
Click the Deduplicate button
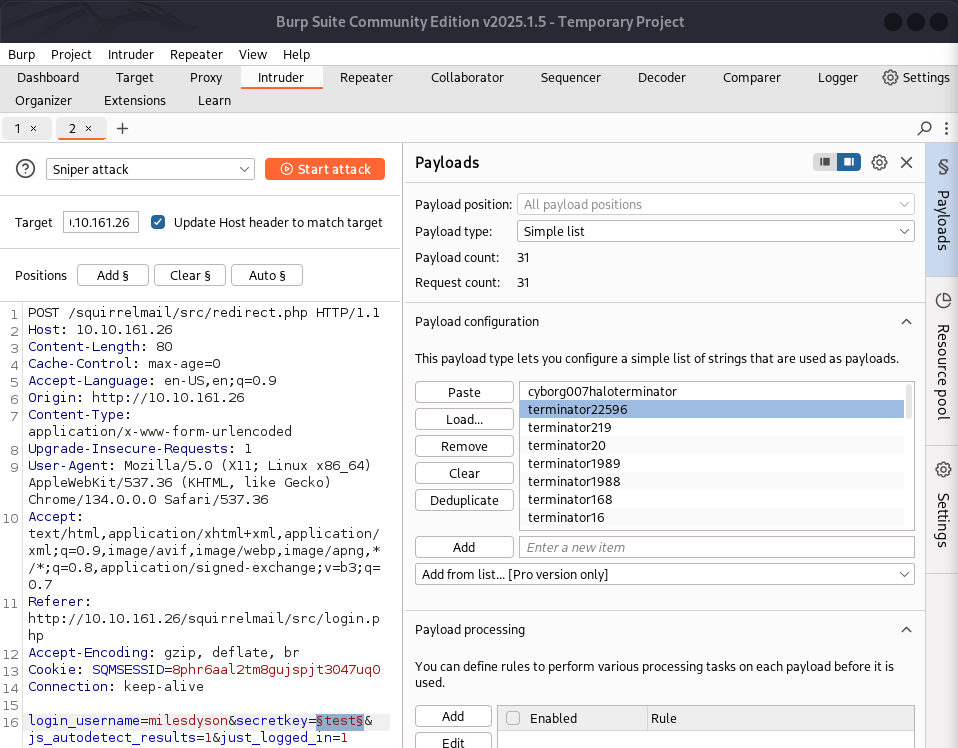(464, 500)
